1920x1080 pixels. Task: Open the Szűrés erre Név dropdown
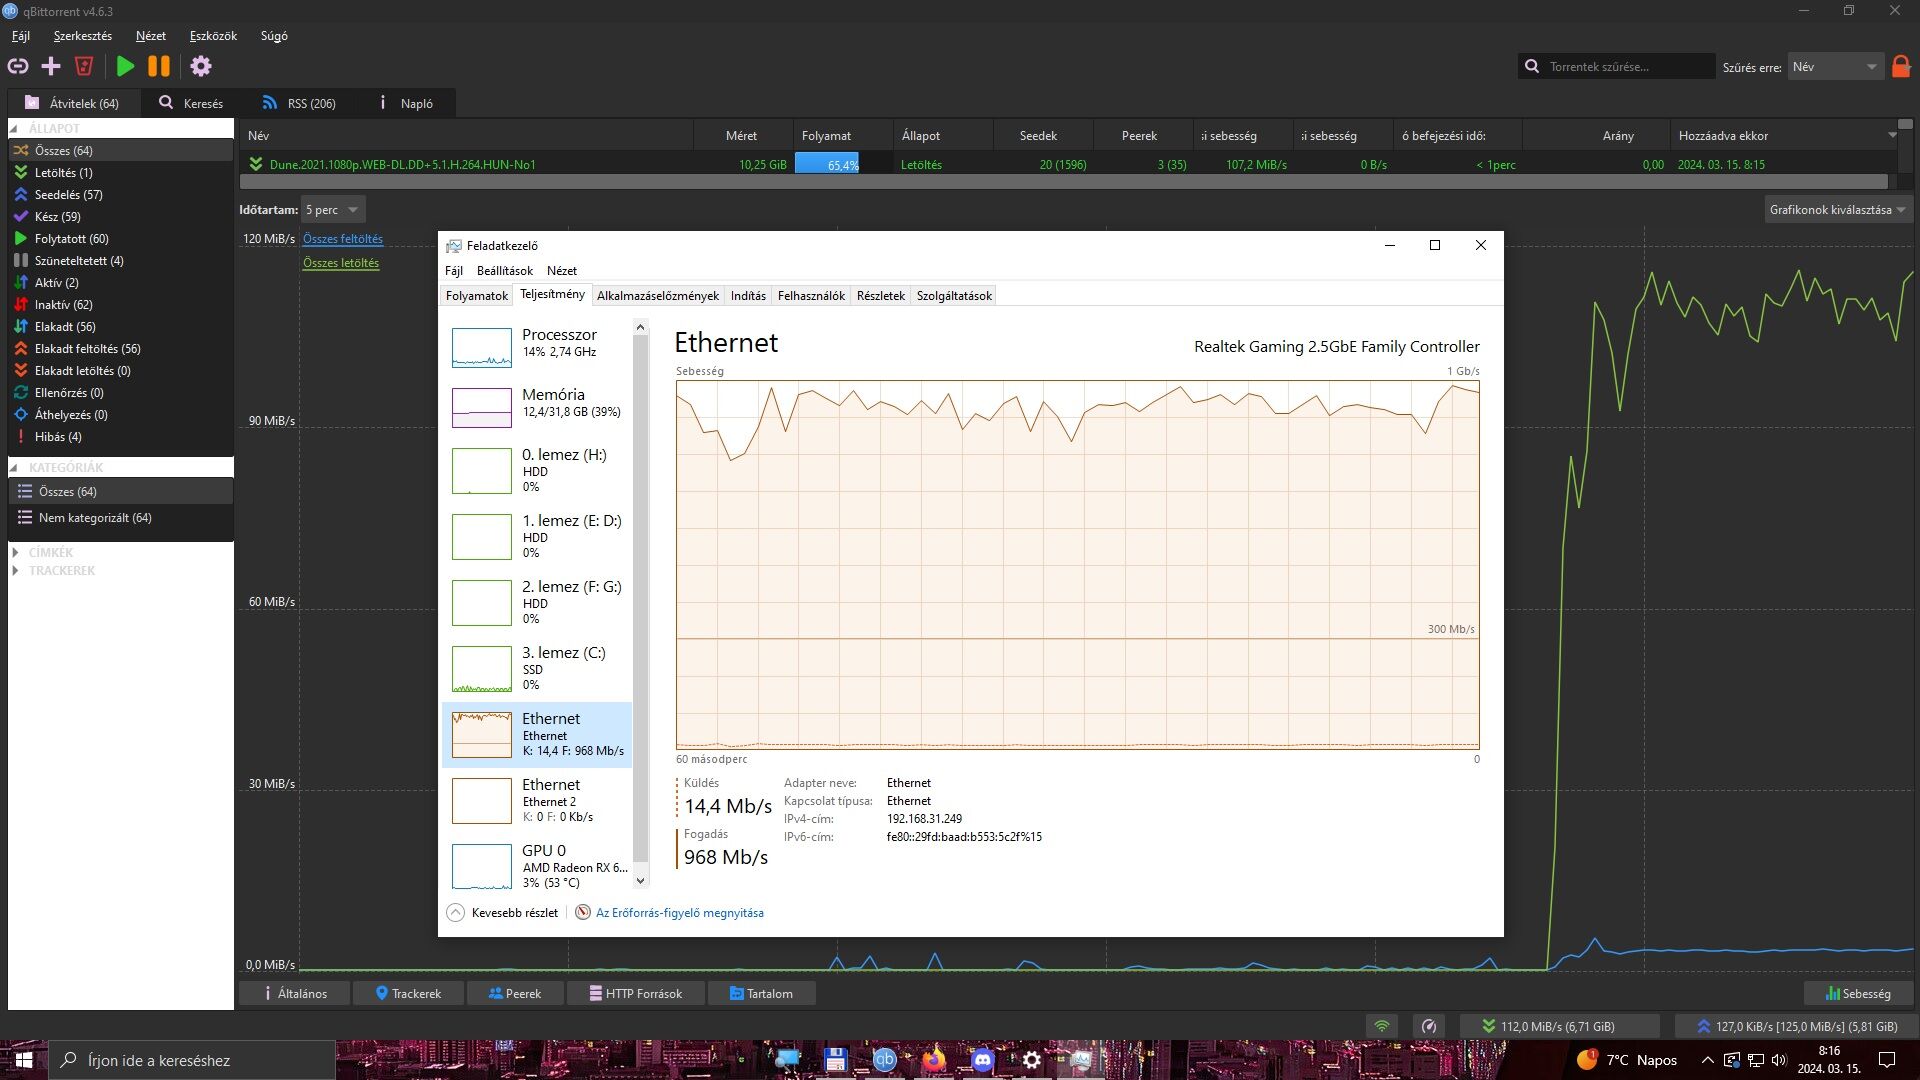click(1836, 67)
